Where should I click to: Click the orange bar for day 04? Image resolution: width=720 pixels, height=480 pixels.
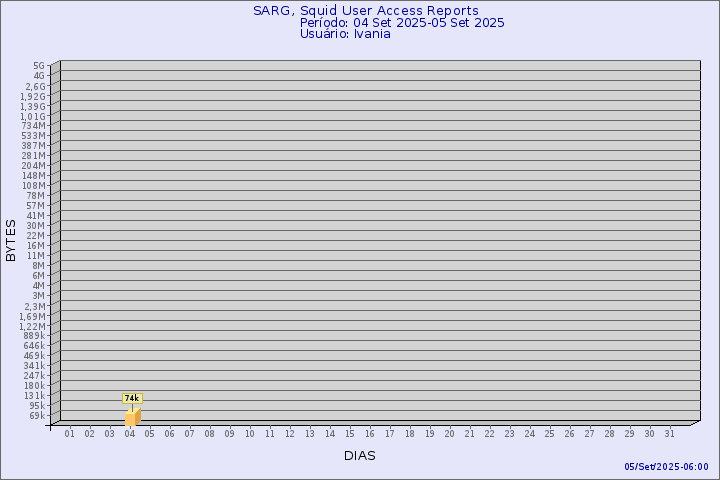point(132,417)
